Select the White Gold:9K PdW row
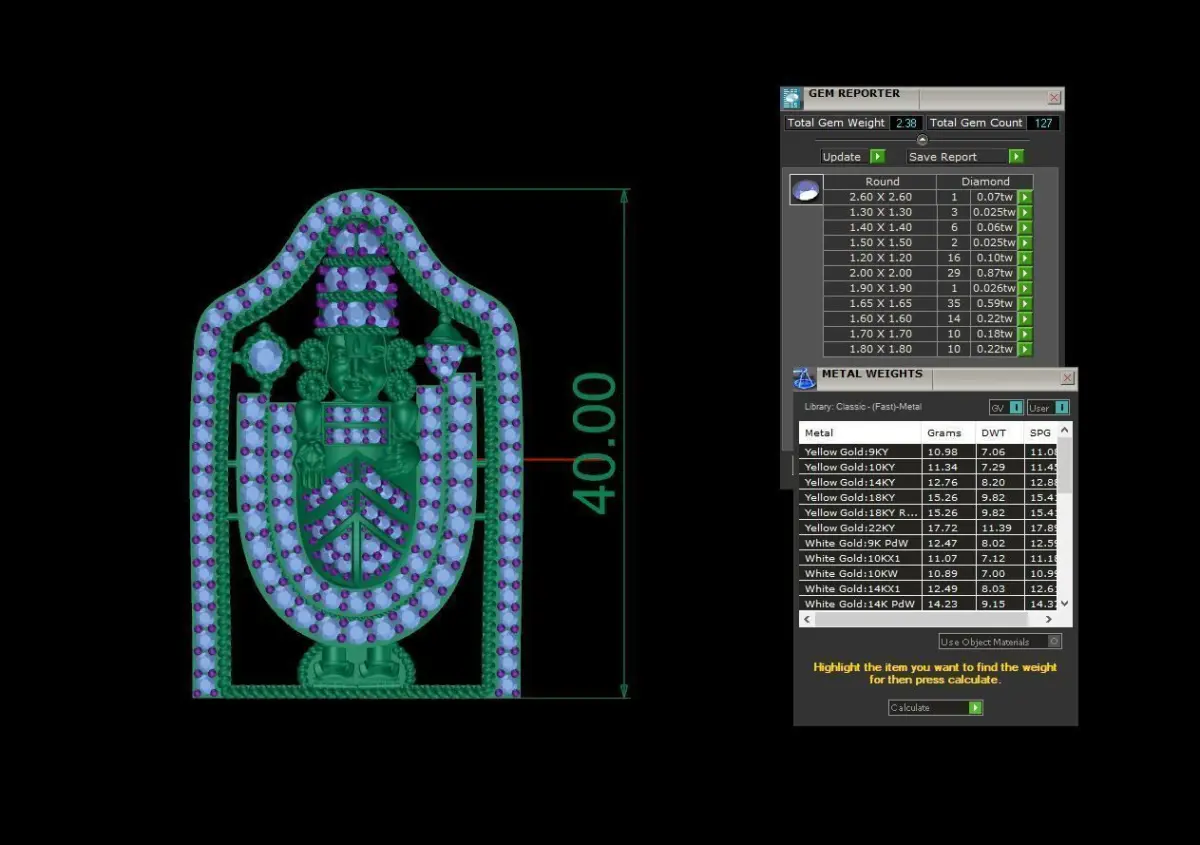 click(x=928, y=543)
